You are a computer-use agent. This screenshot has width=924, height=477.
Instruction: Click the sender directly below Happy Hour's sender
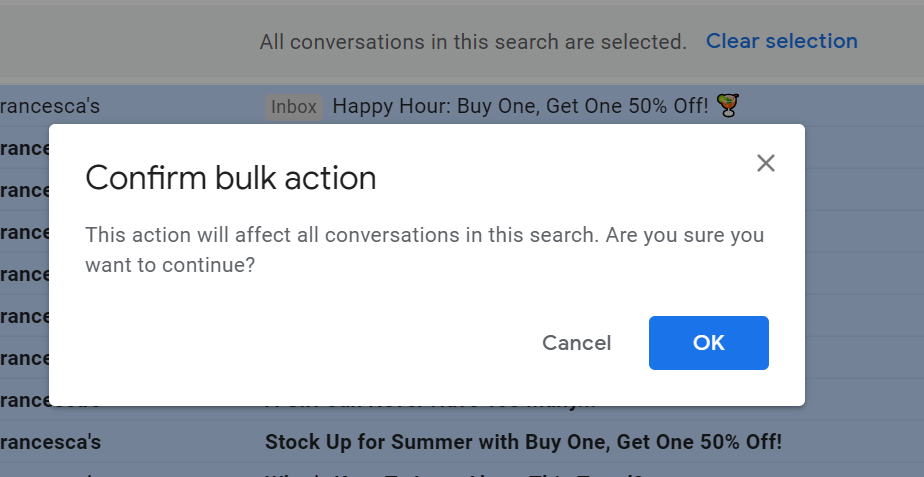(x=24, y=148)
